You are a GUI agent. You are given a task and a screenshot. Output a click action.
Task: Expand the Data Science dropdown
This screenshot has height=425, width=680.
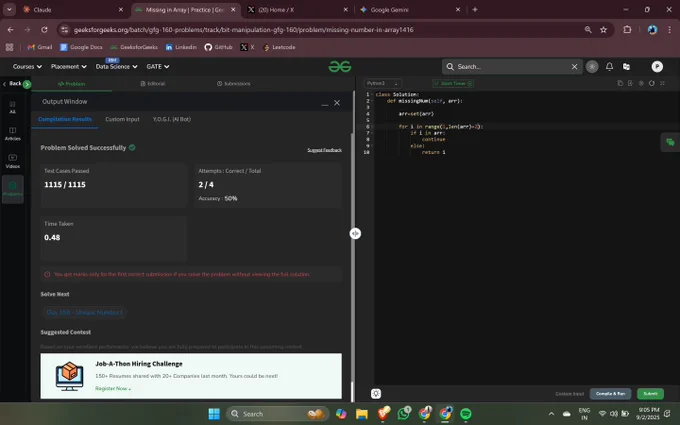(x=116, y=66)
